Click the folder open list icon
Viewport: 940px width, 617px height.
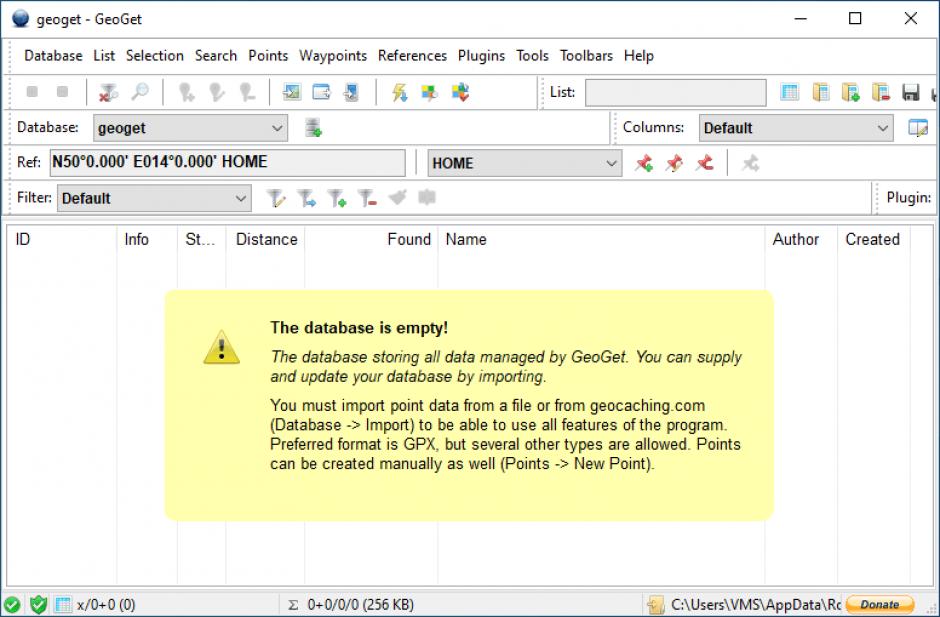[x=821, y=92]
